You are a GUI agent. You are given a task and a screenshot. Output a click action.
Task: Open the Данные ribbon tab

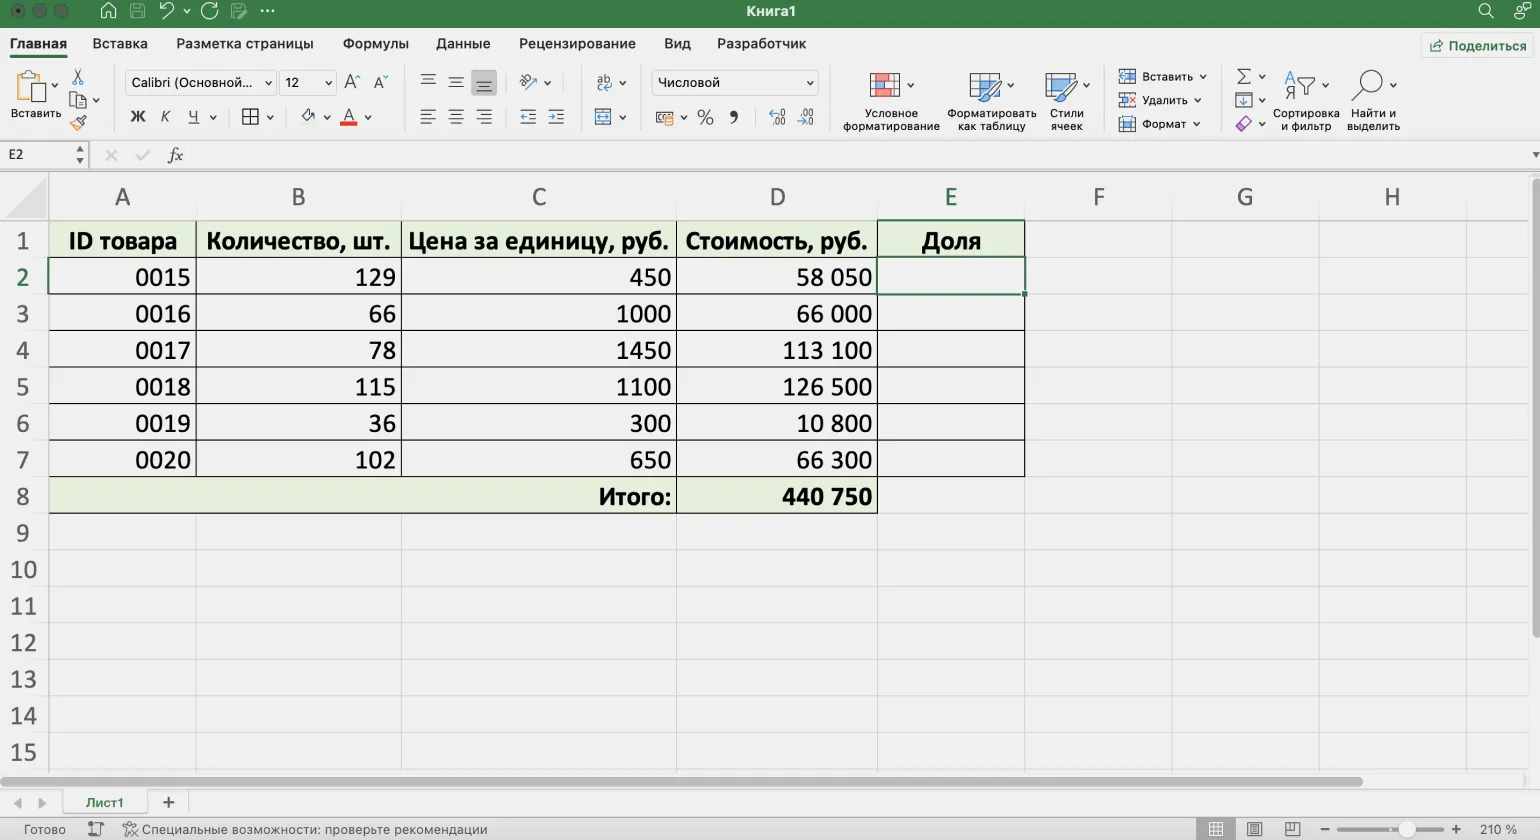463,44
